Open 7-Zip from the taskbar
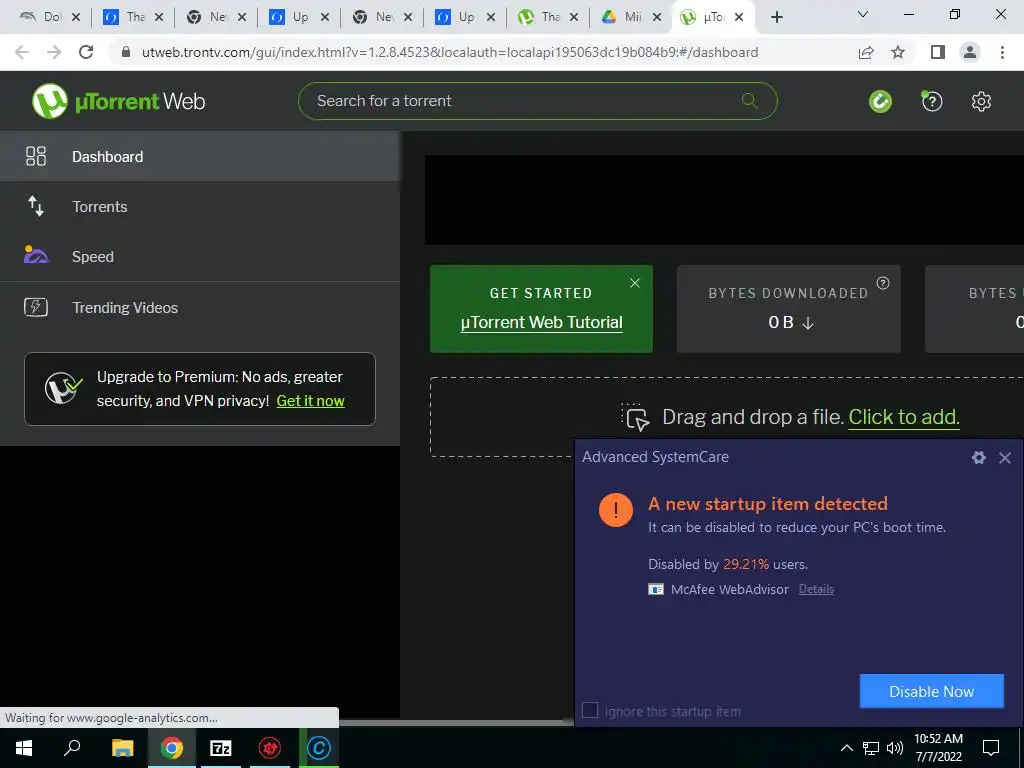 point(220,748)
